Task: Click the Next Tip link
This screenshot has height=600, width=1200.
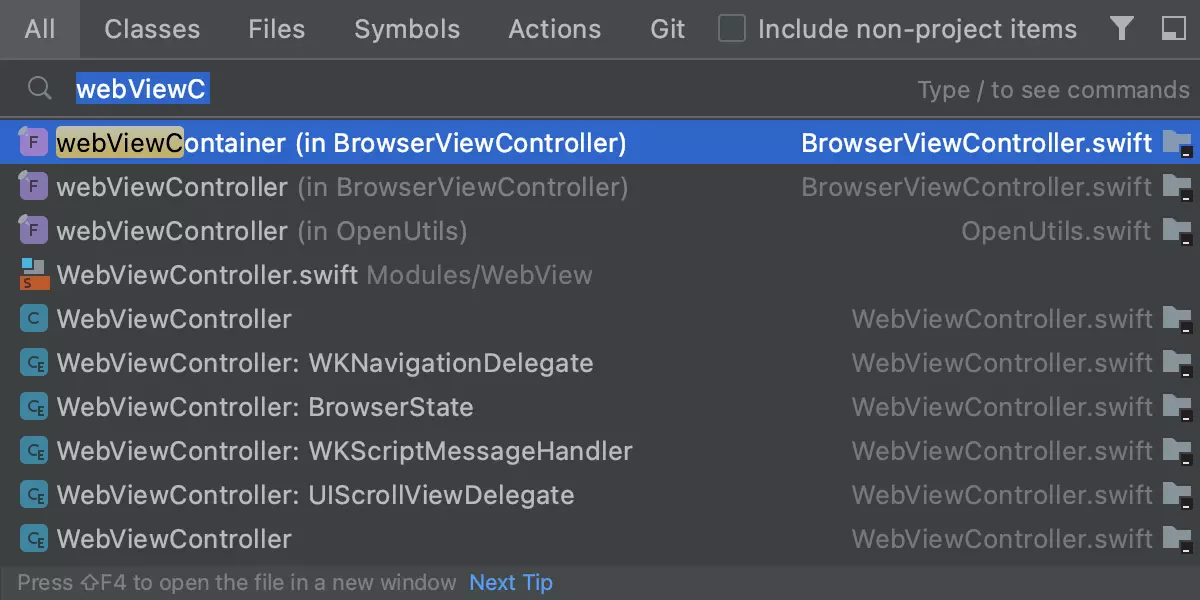Action: (x=511, y=582)
